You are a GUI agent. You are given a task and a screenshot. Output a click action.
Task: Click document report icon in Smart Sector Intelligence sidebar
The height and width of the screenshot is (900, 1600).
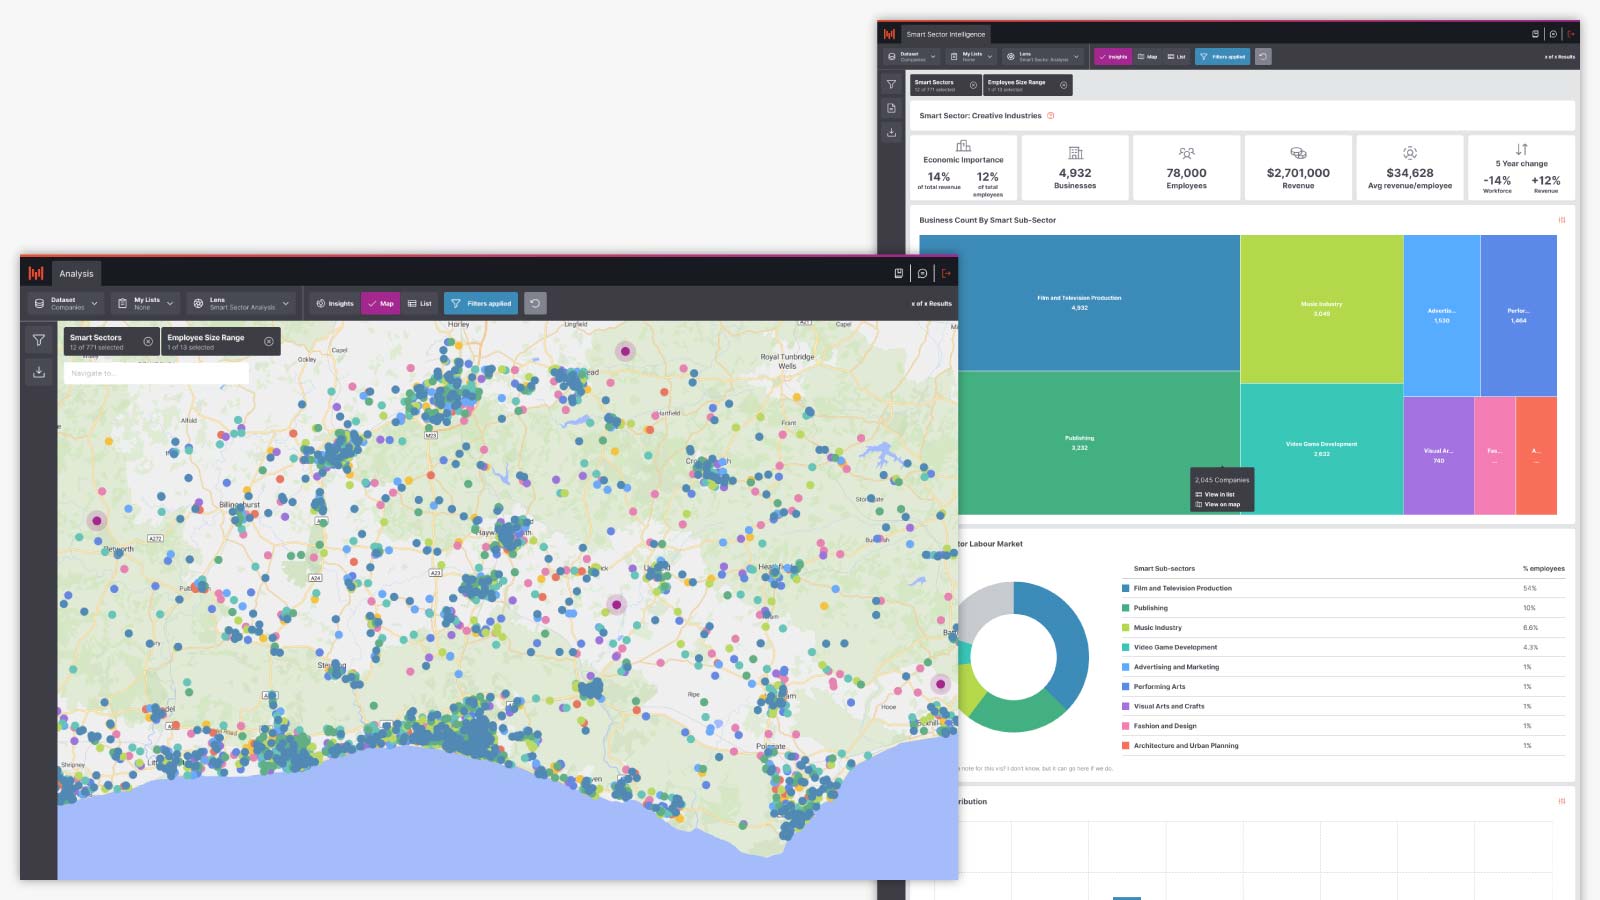click(x=891, y=108)
